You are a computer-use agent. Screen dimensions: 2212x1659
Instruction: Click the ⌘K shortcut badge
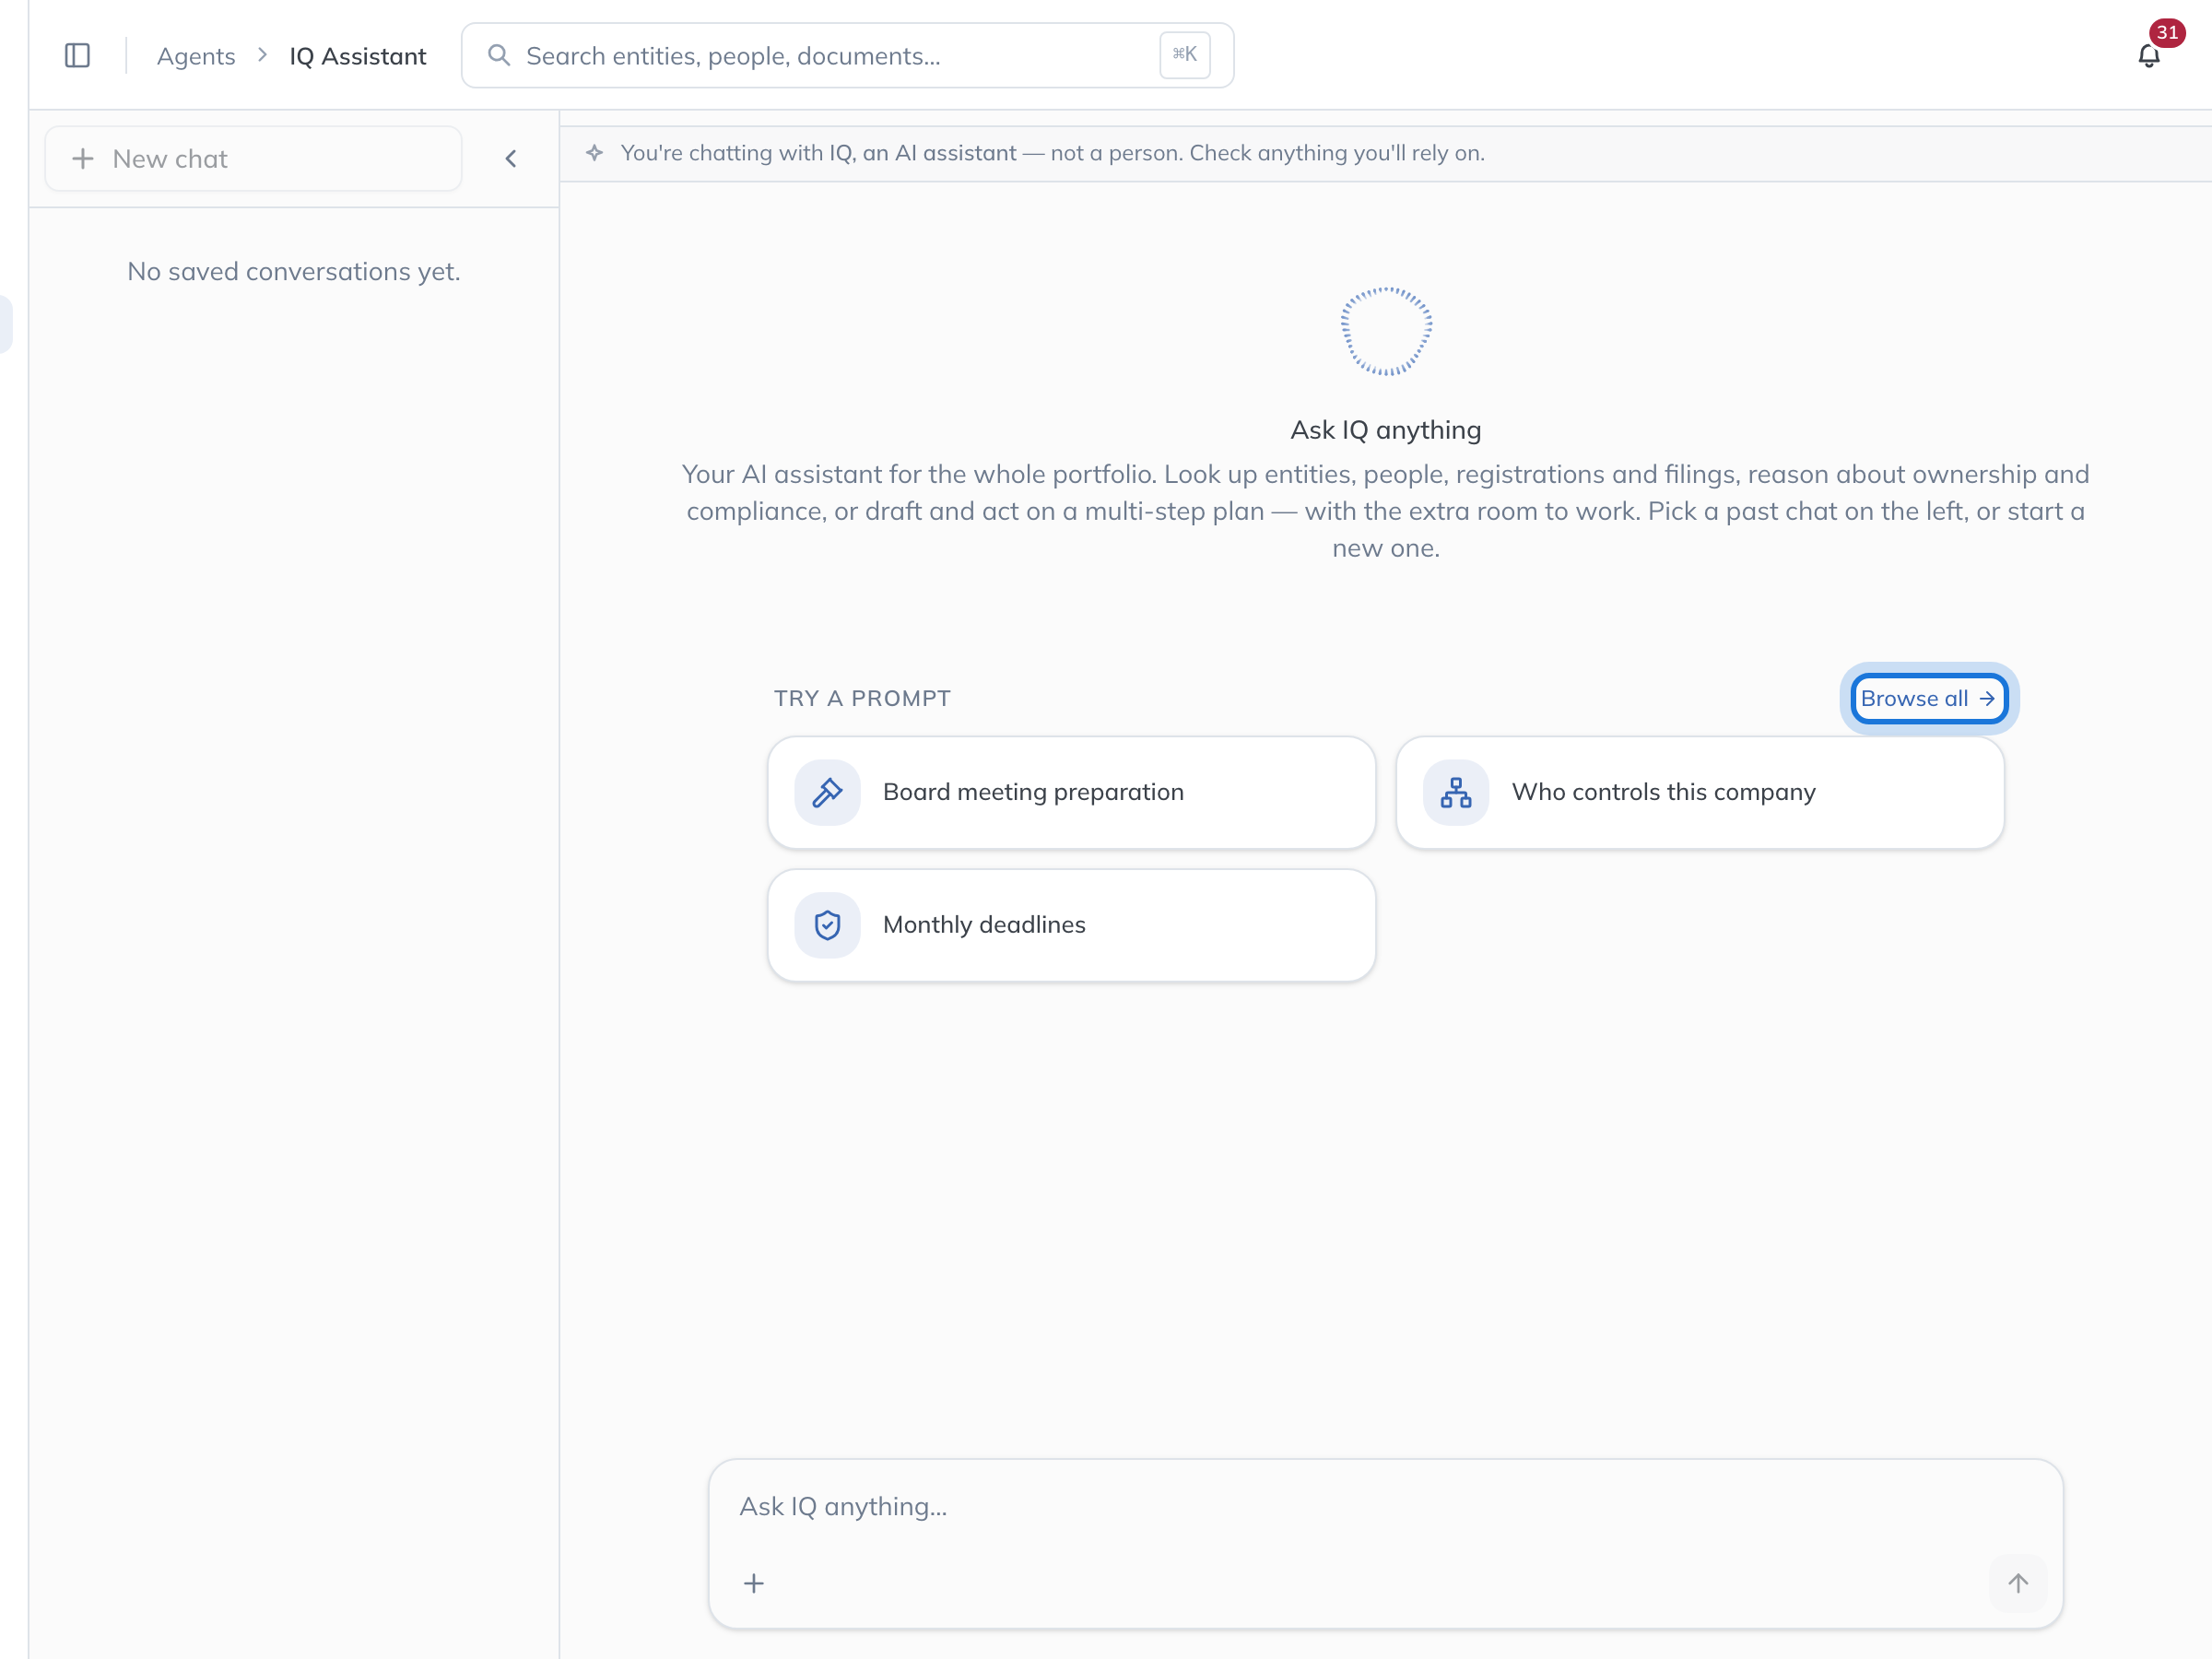[x=1184, y=55]
